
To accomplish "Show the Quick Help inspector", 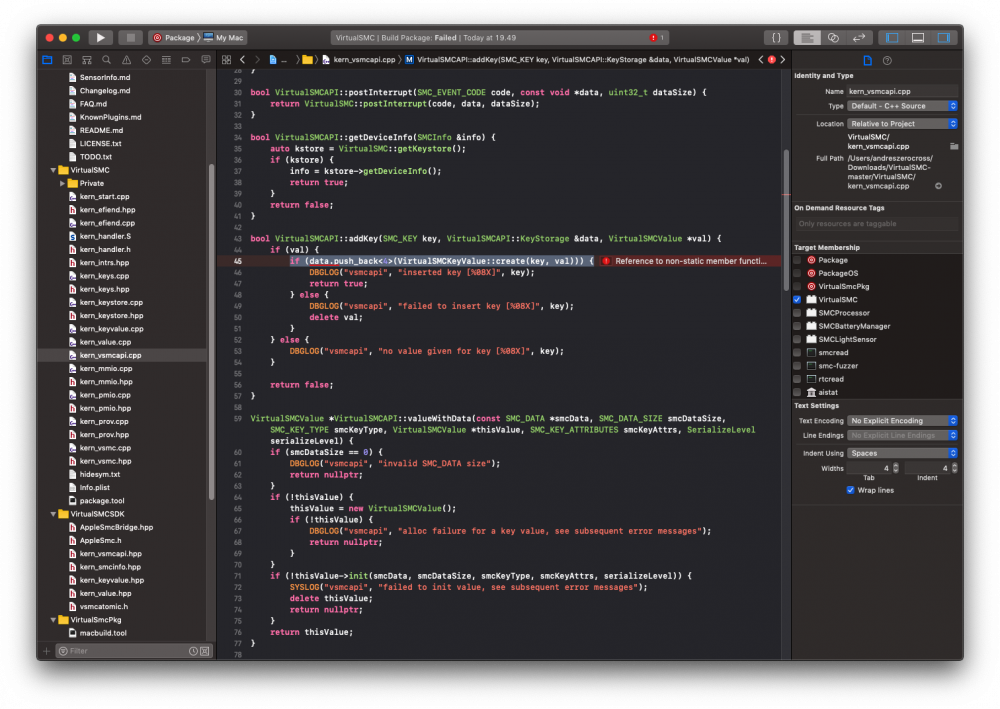I will [x=887, y=61].
